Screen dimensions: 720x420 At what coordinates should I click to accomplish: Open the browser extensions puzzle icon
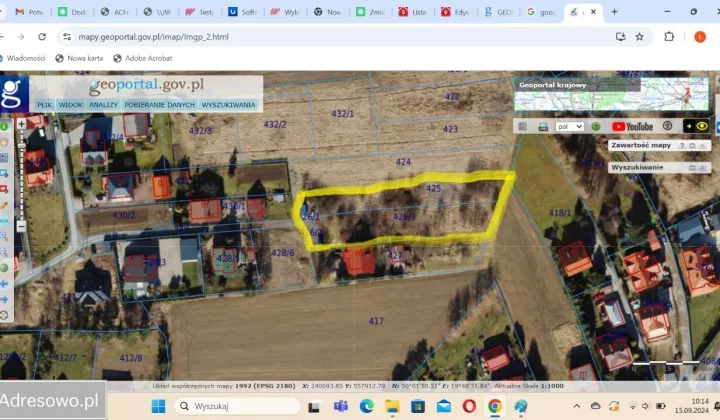[669, 37]
